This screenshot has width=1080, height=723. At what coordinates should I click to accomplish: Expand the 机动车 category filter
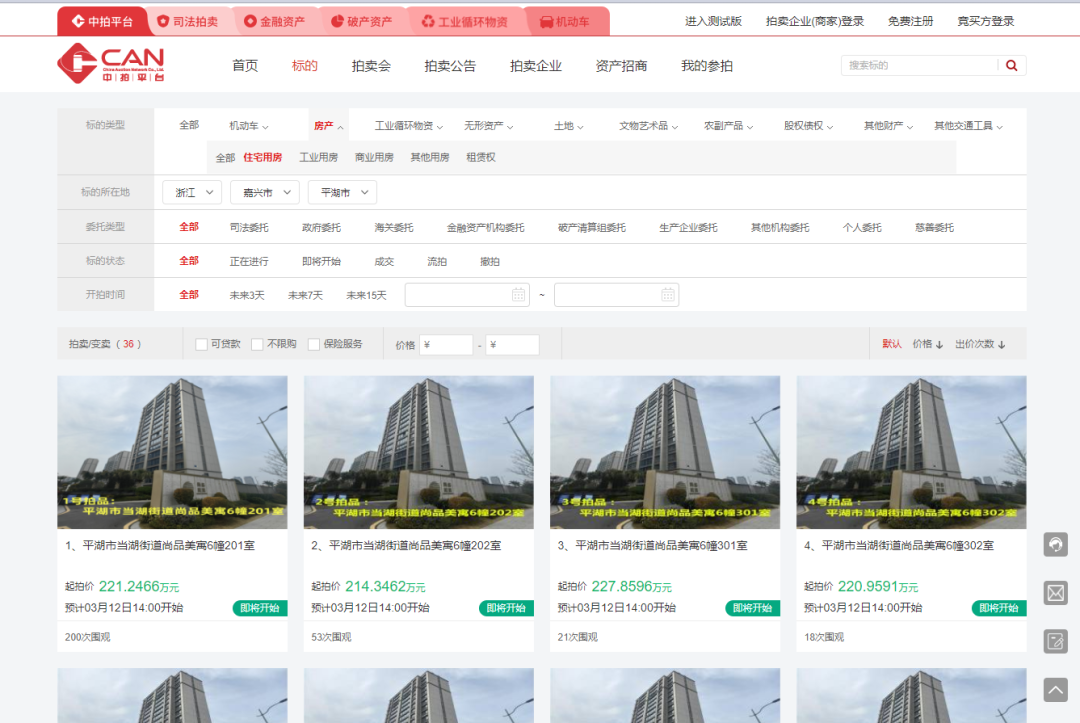(249, 126)
